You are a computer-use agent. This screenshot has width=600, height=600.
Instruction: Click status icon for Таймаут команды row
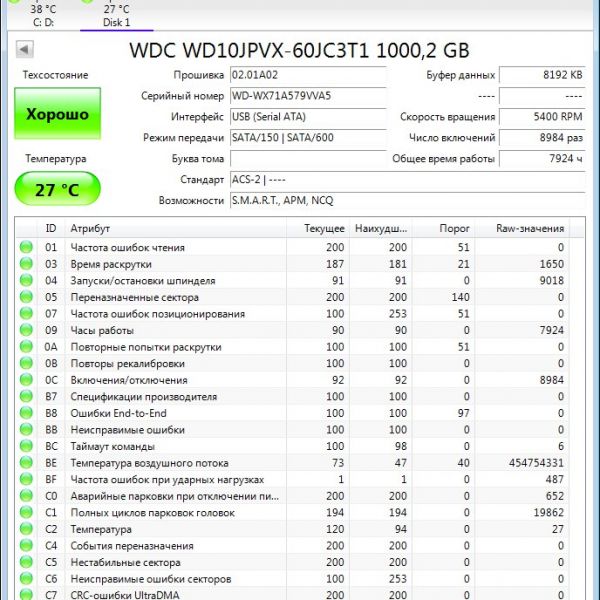[x=26, y=446]
